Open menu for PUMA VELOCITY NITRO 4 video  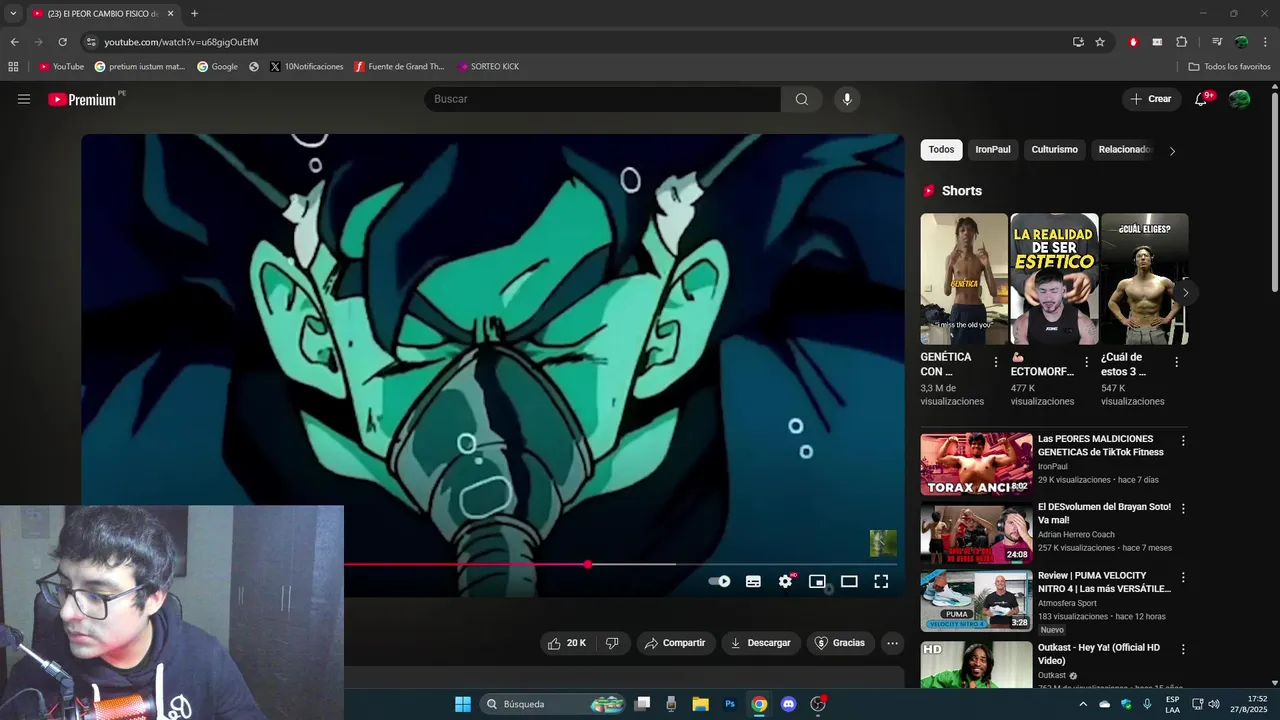(x=1183, y=578)
